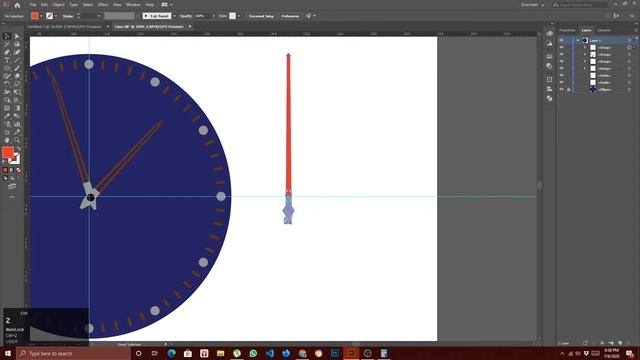This screenshot has height=360, width=640.
Task: Click the large red fill swatch in toolbox
Action: click(8, 152)
